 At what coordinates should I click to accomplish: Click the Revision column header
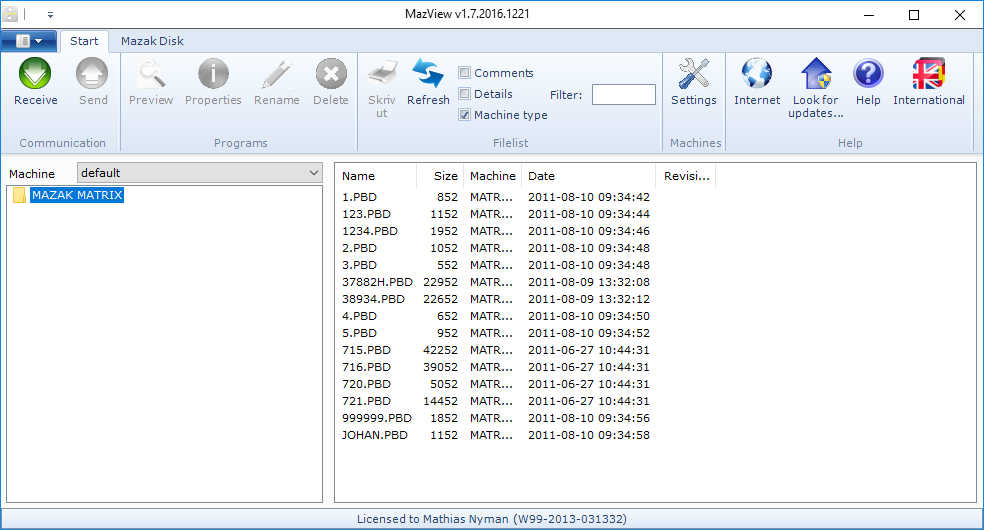tap(687, 176)
